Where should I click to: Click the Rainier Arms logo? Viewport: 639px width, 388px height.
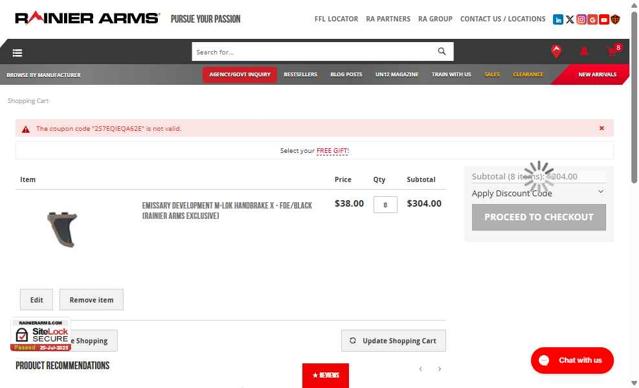point(87,18)
